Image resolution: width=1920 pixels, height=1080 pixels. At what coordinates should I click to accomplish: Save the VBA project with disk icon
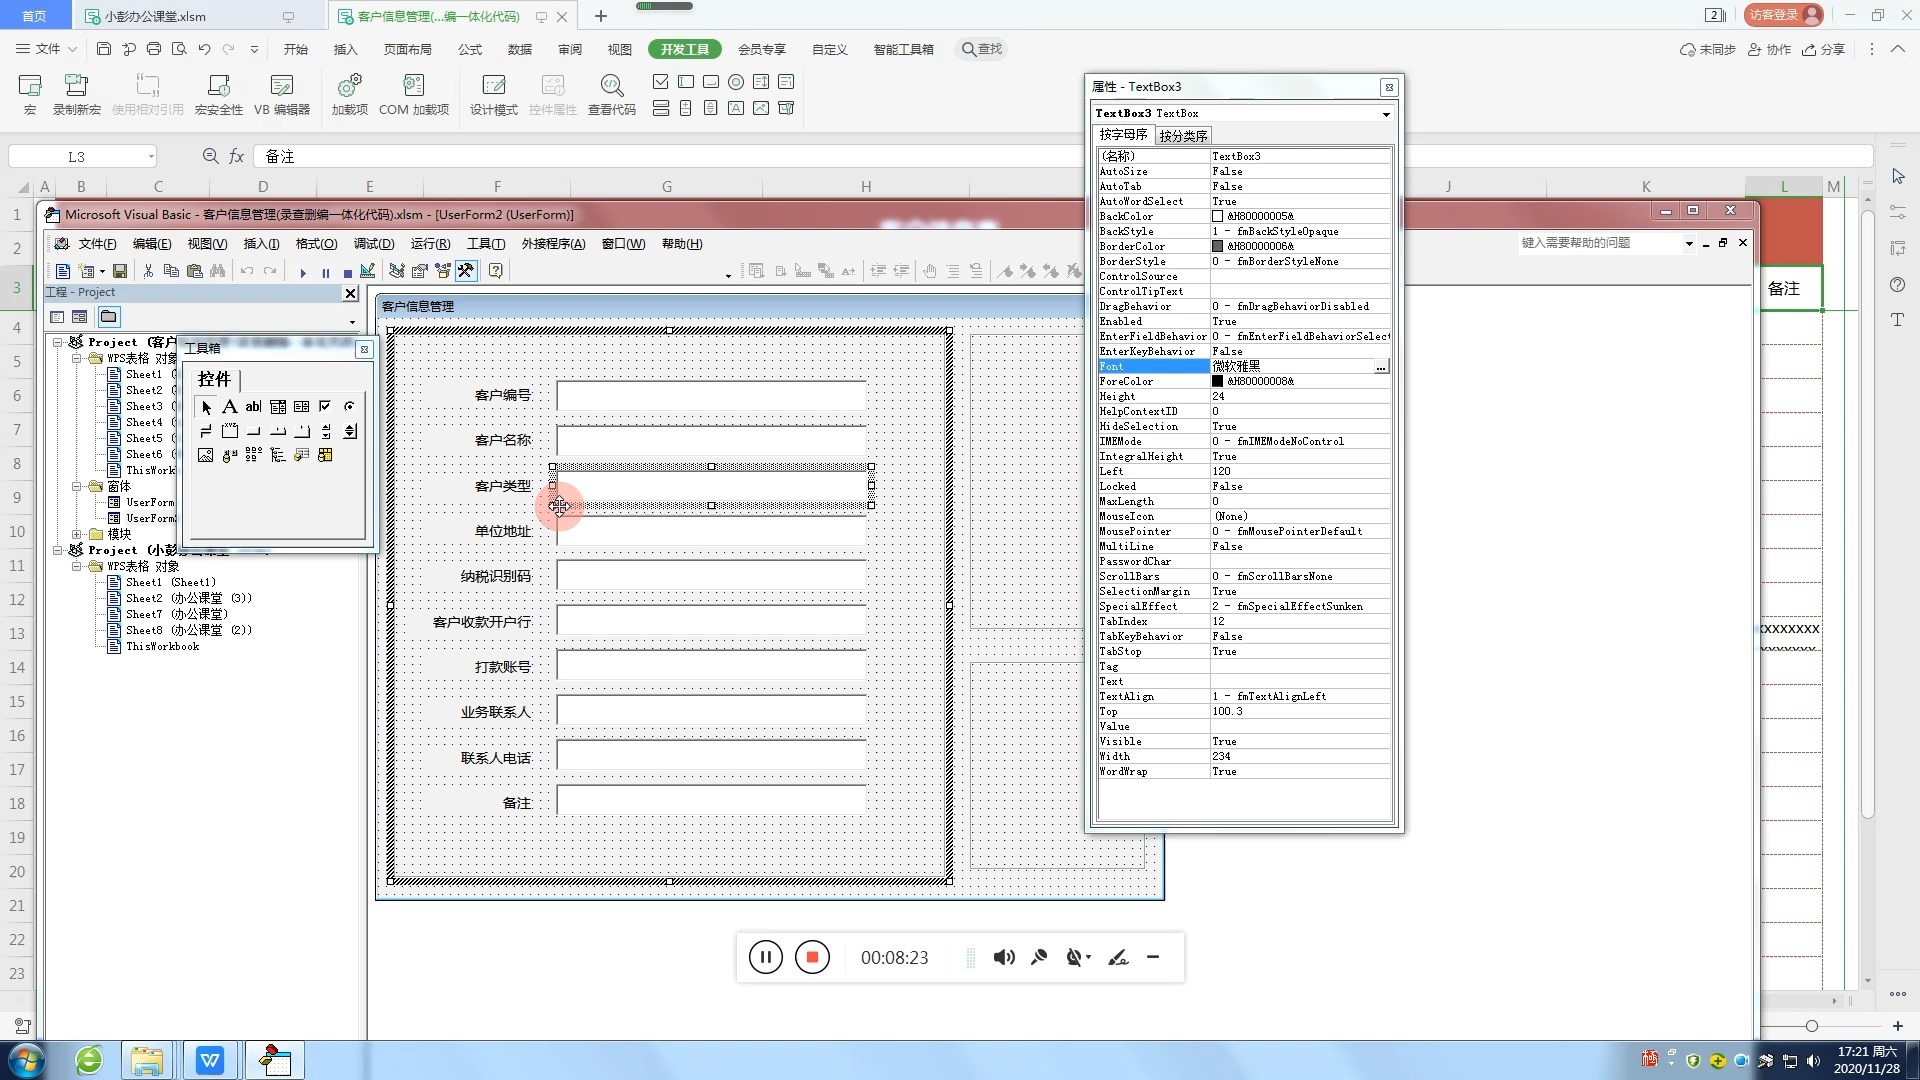(x=120, y=271)
